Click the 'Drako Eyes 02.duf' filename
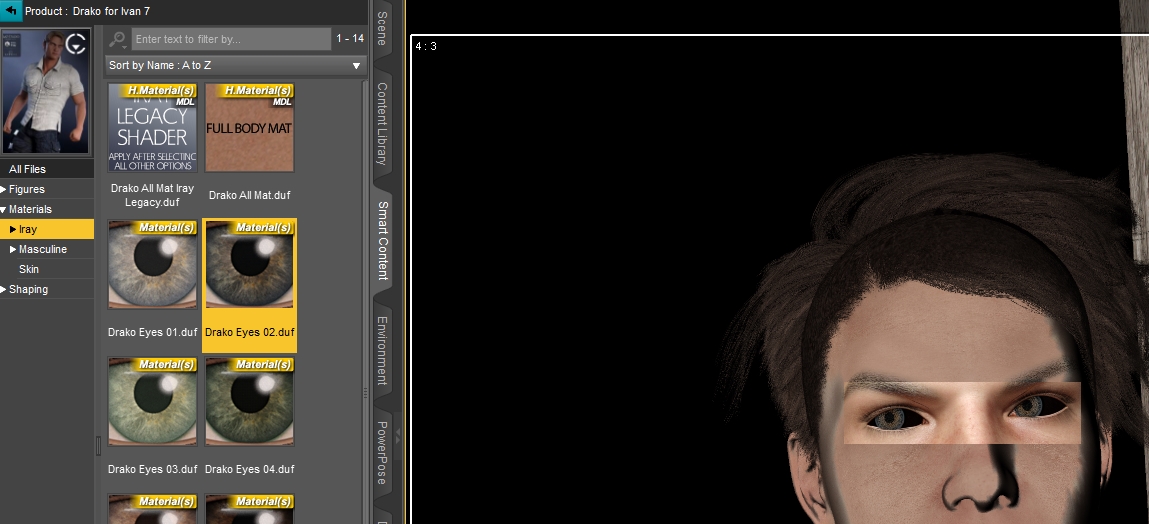Image resolution: width=1149 pixels, height=524 pixels. [250, 332]
